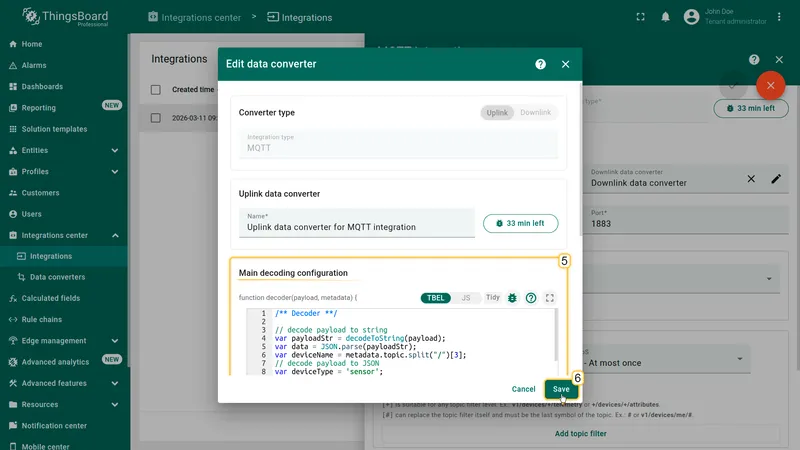
Task: Edit the uplink converter Name field
Action: click(357, 223)
